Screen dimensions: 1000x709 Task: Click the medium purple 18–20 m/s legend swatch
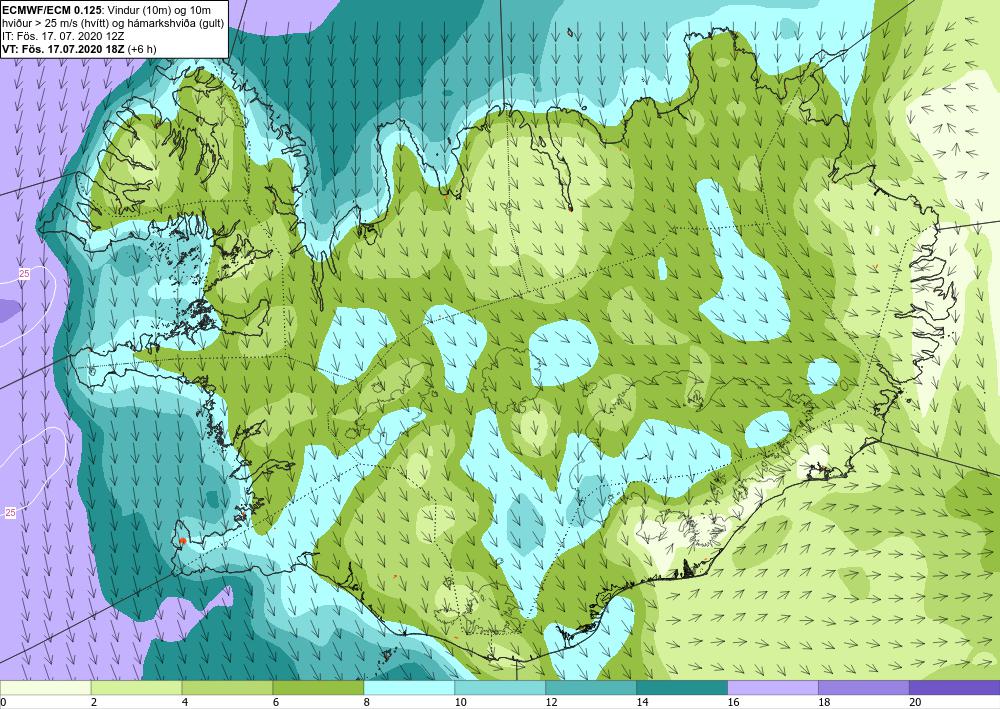pyautogui.click(x=863, y=688)
